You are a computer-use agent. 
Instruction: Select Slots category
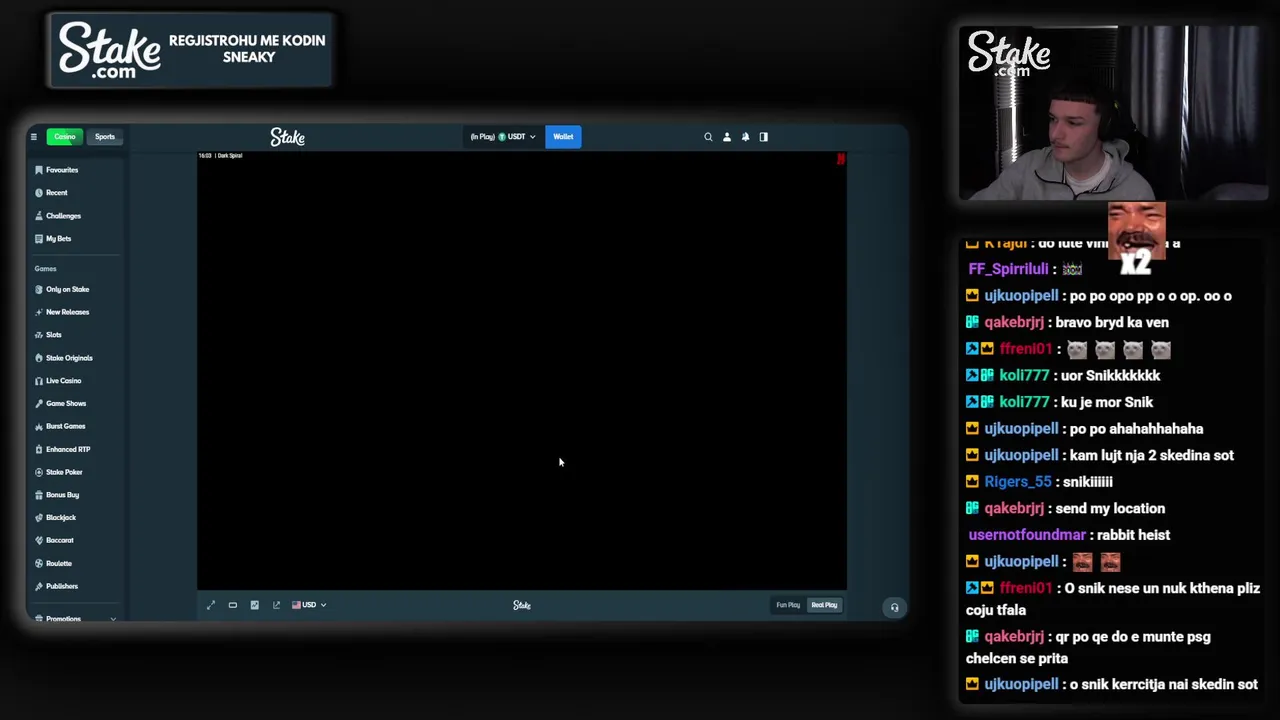point(75,335)
